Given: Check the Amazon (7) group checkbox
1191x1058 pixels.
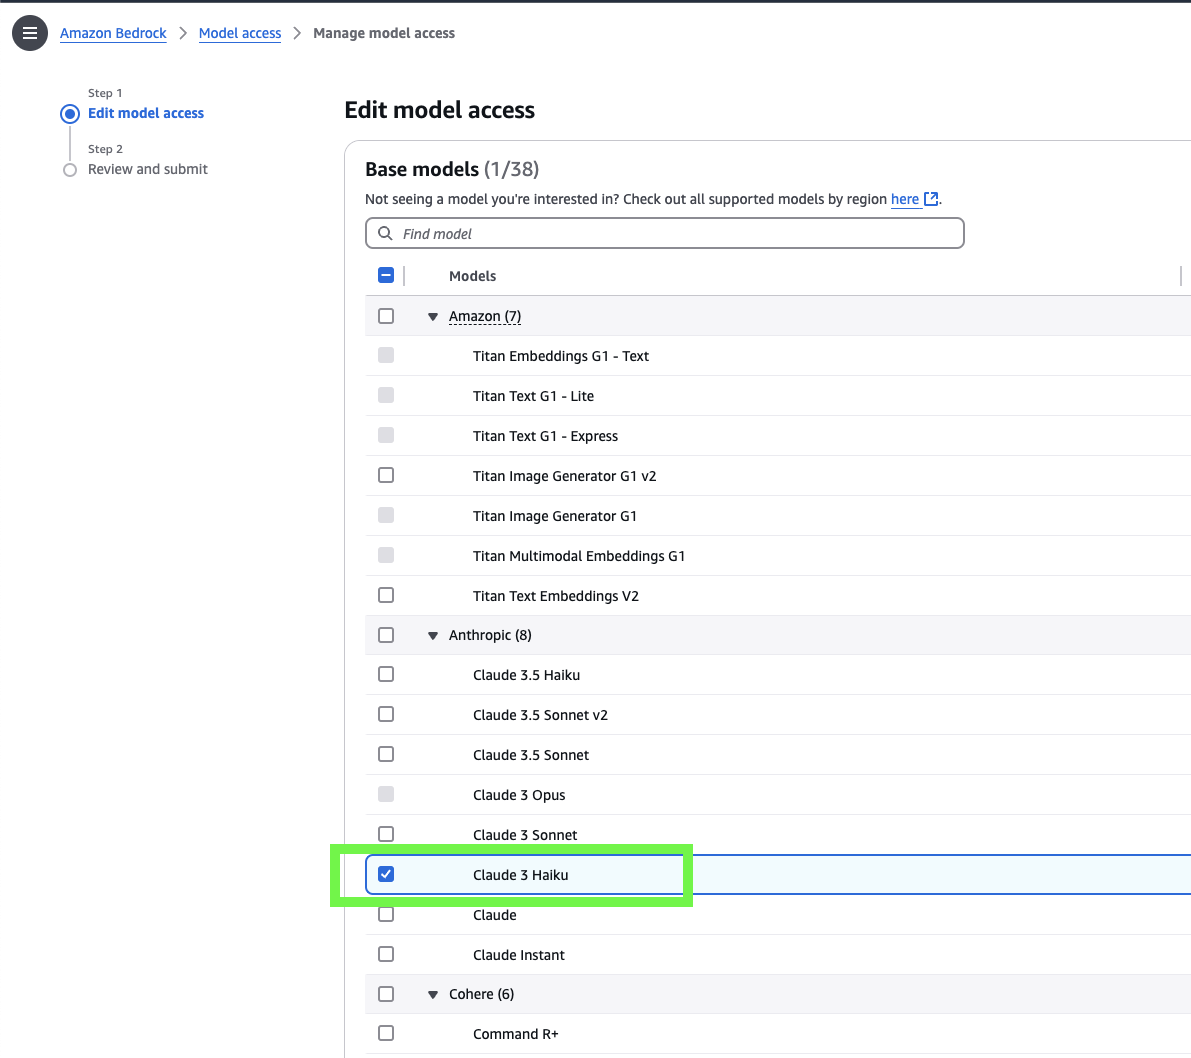Looking at the screenshot, I should point(386,316).
